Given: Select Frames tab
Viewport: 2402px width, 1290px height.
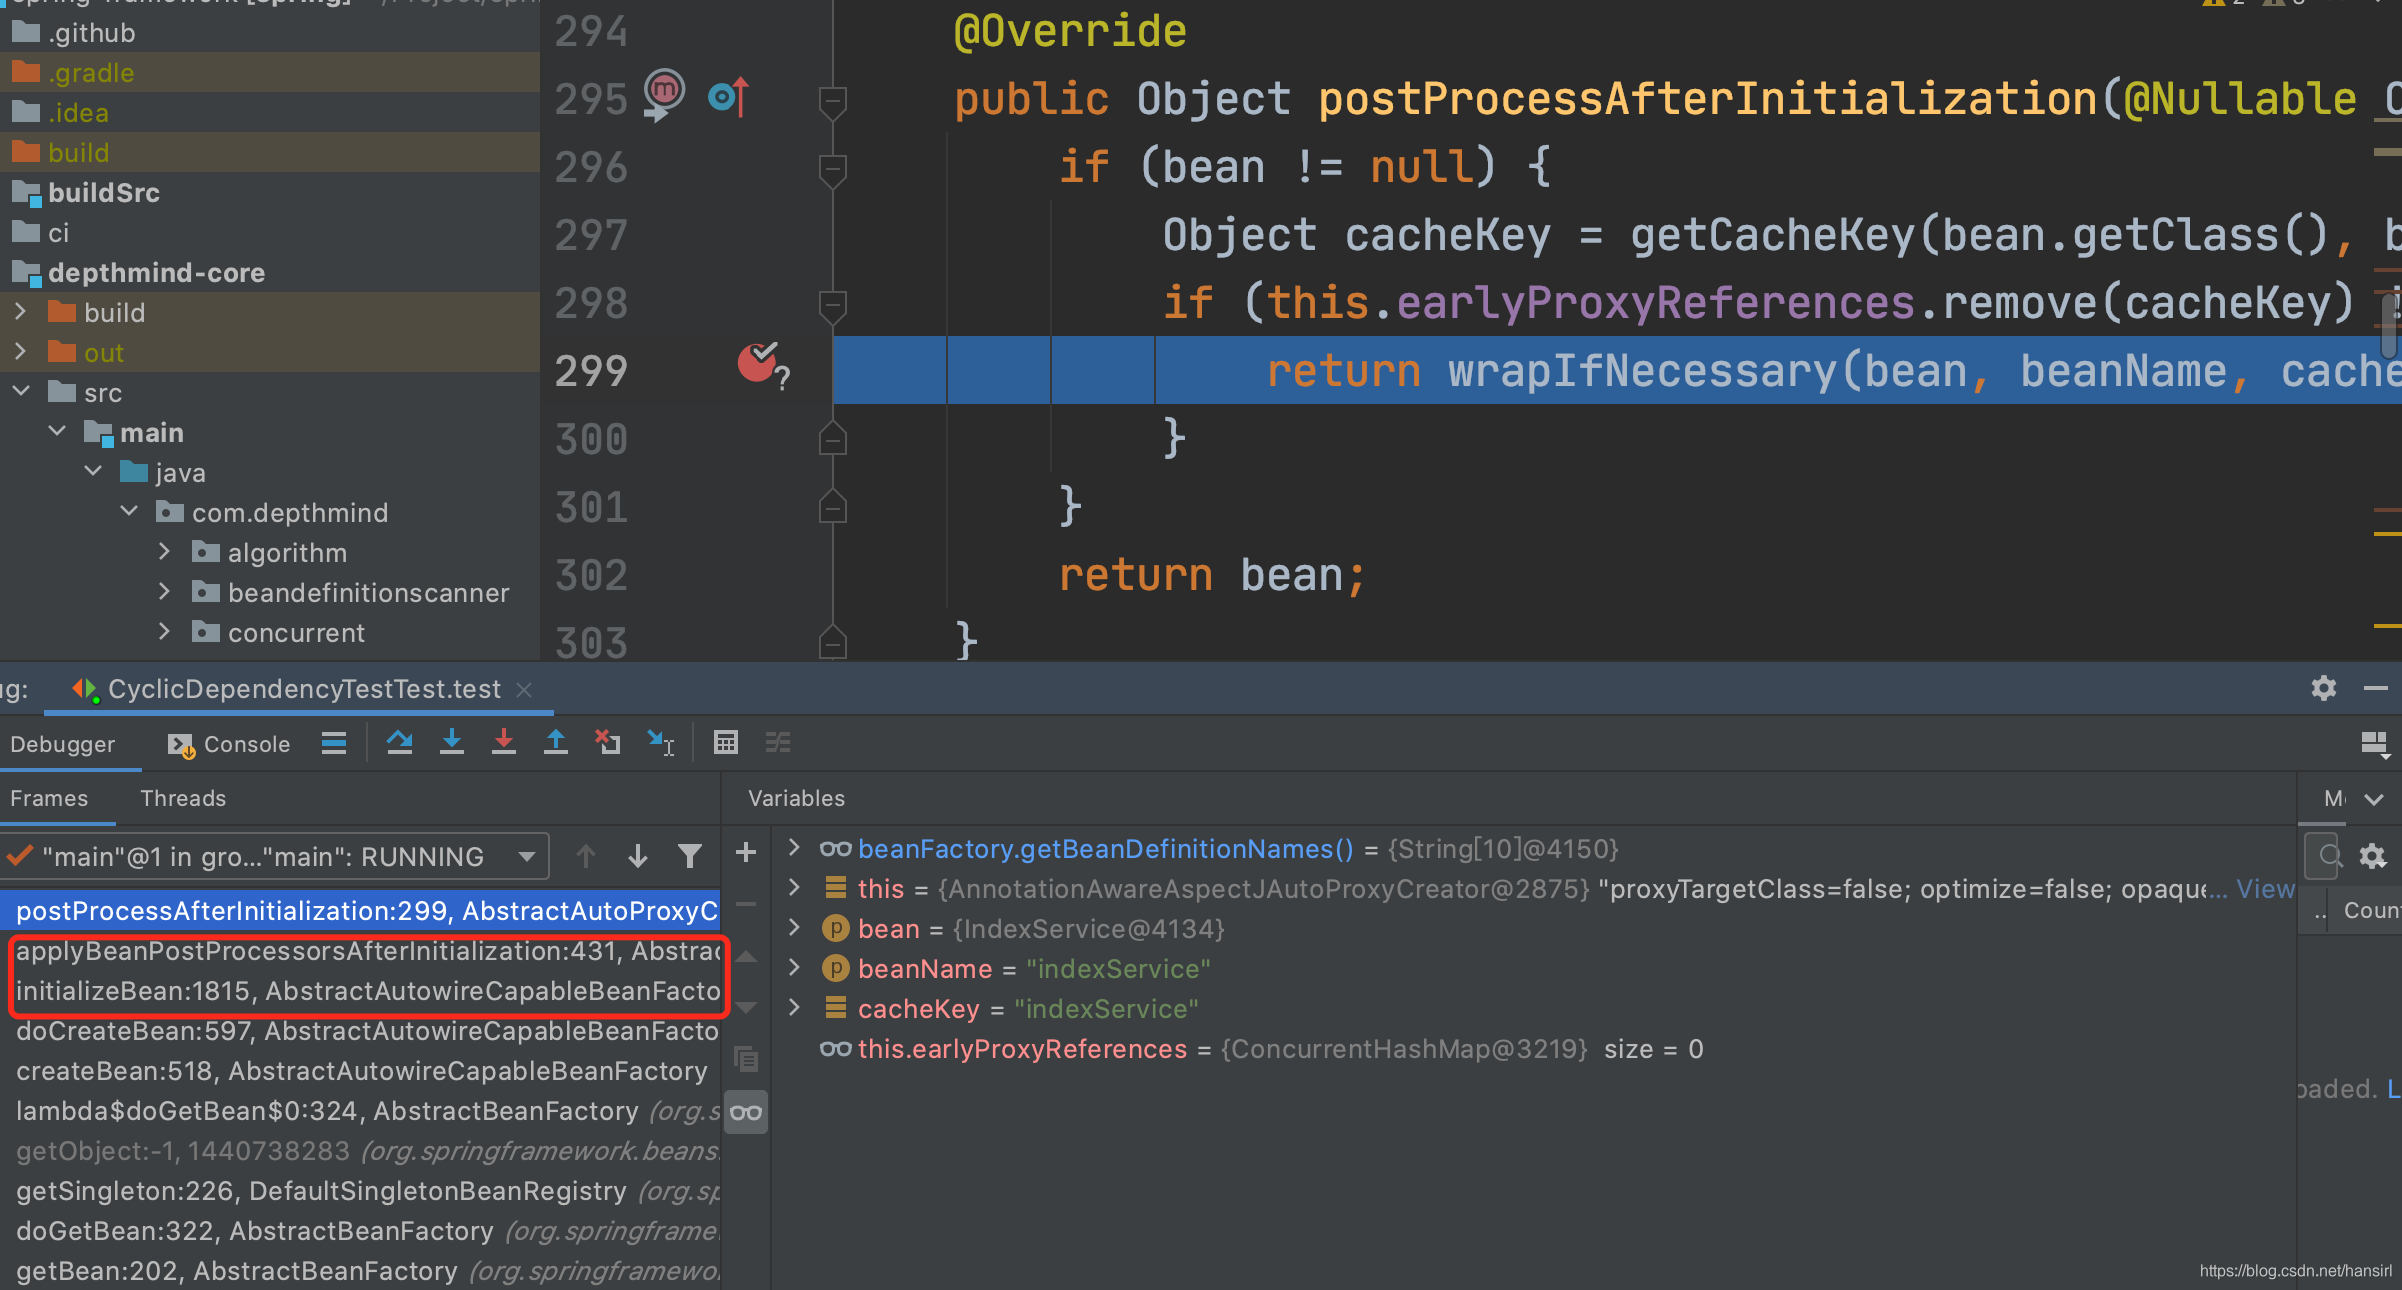Looking at the screenshot, I should (49, 798).
